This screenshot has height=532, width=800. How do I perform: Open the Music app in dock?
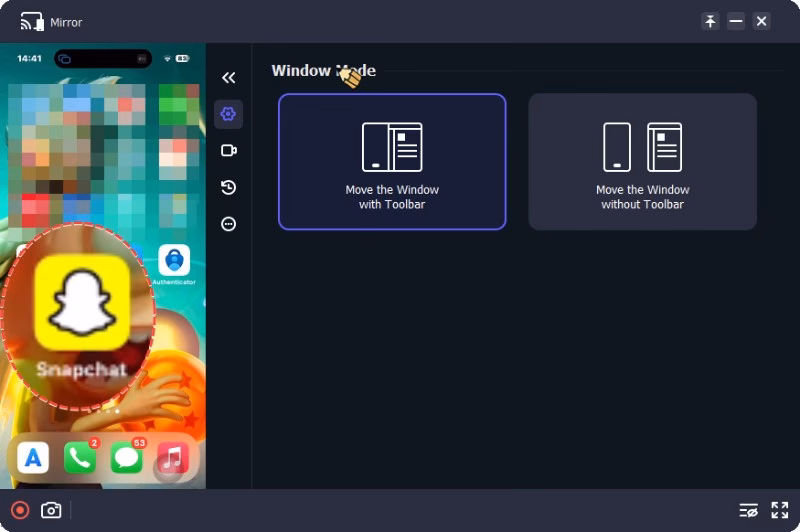pyautogui.click(x=172, y=458)
